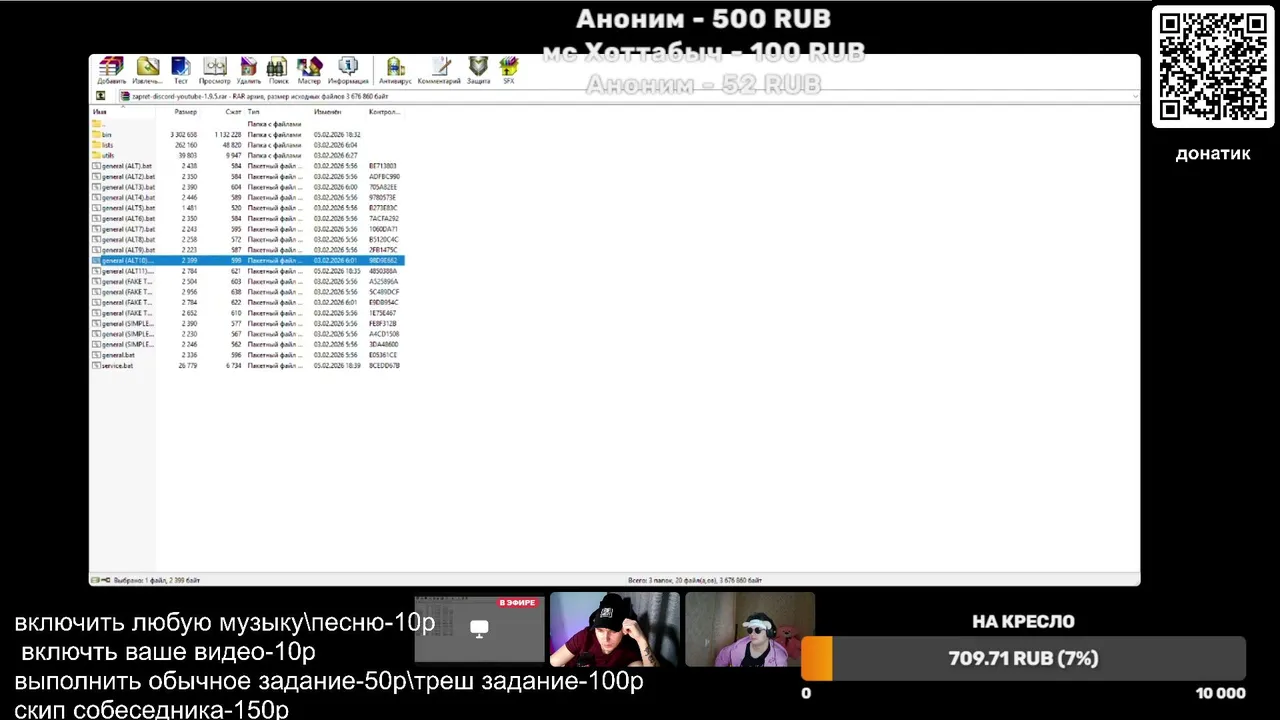The height and width of the screenshot is (720, 1280).
Task: Open the address bar path dropdown arrow
Action: click(x=1135, y=96)
